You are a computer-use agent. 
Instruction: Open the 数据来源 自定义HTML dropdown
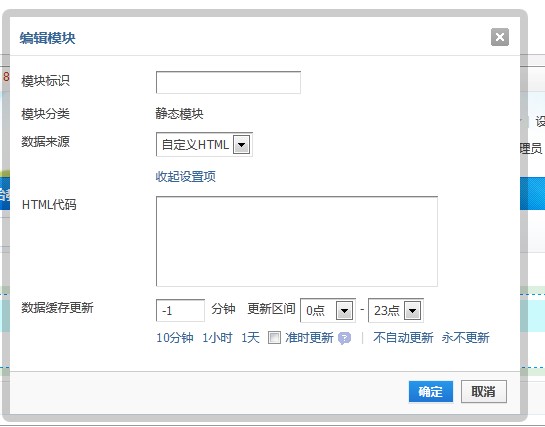[204, 145]
